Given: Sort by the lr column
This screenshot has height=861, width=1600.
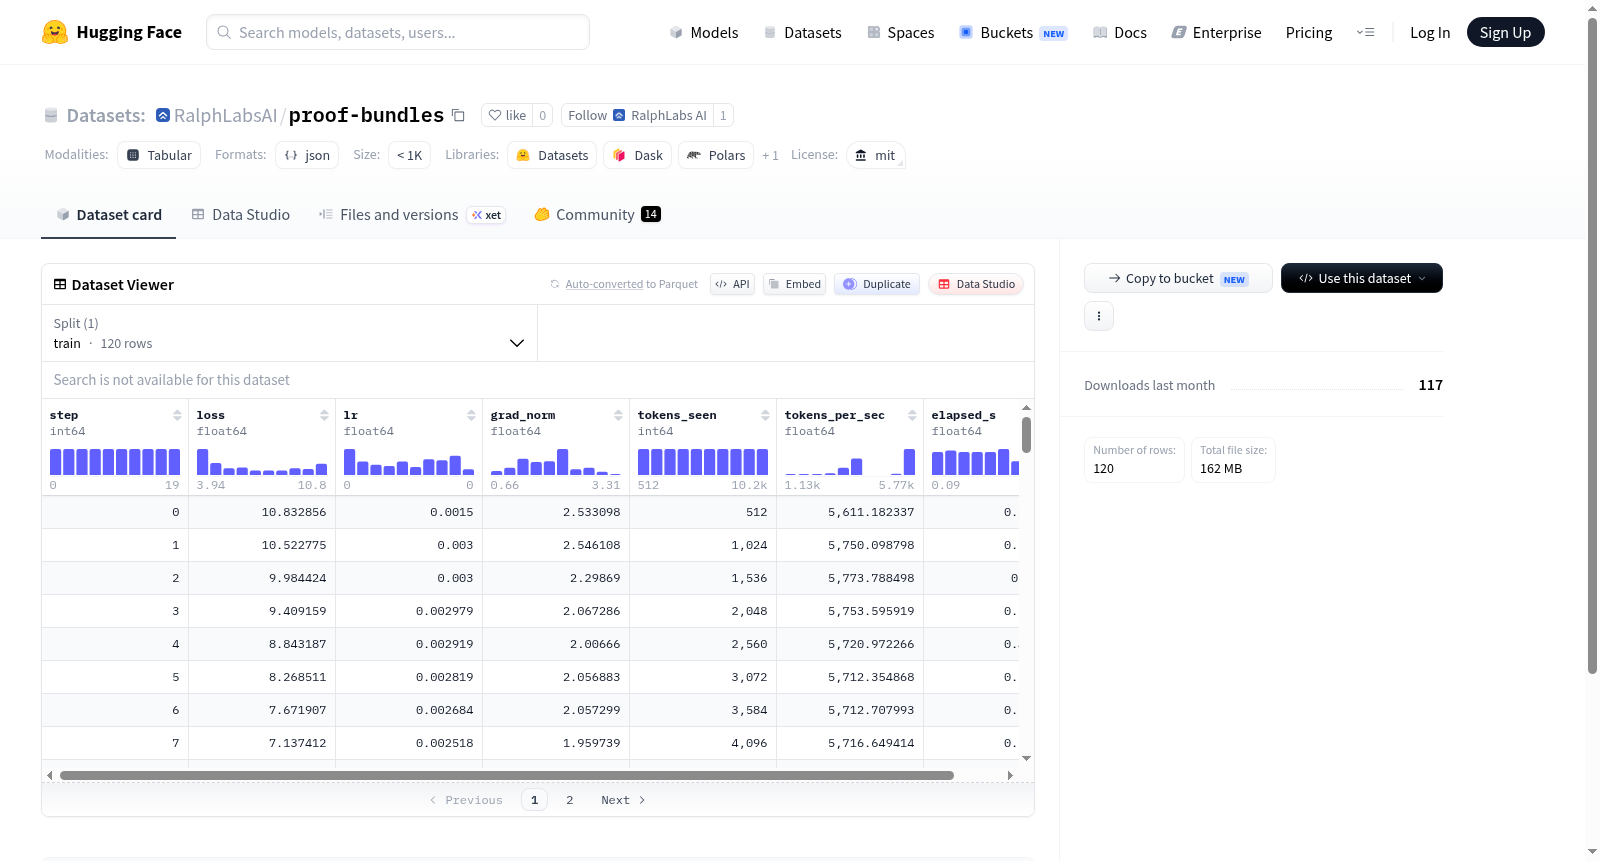Looking at the screenshot, I should click(x=471, y=415).
